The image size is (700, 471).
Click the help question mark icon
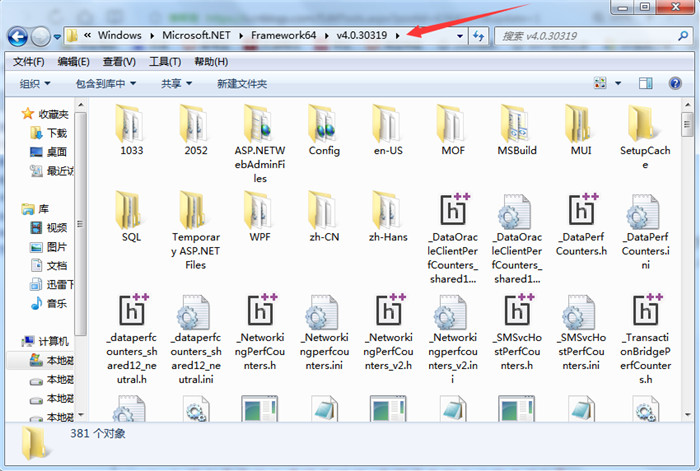(675, 83)
